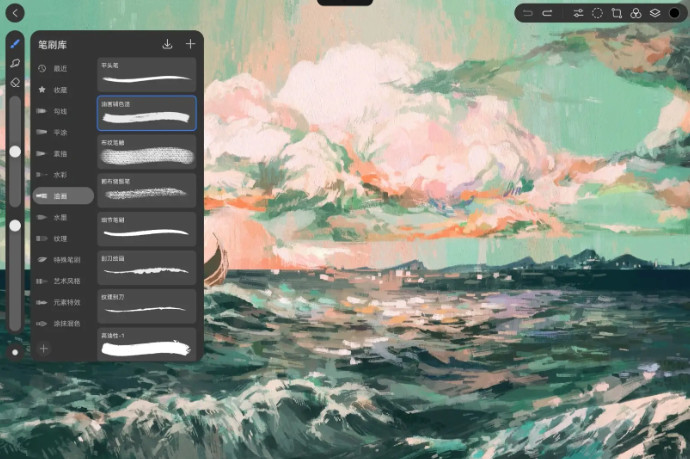
Task: Open 收藏 favorites brush category
Action: tap(60, 89)
